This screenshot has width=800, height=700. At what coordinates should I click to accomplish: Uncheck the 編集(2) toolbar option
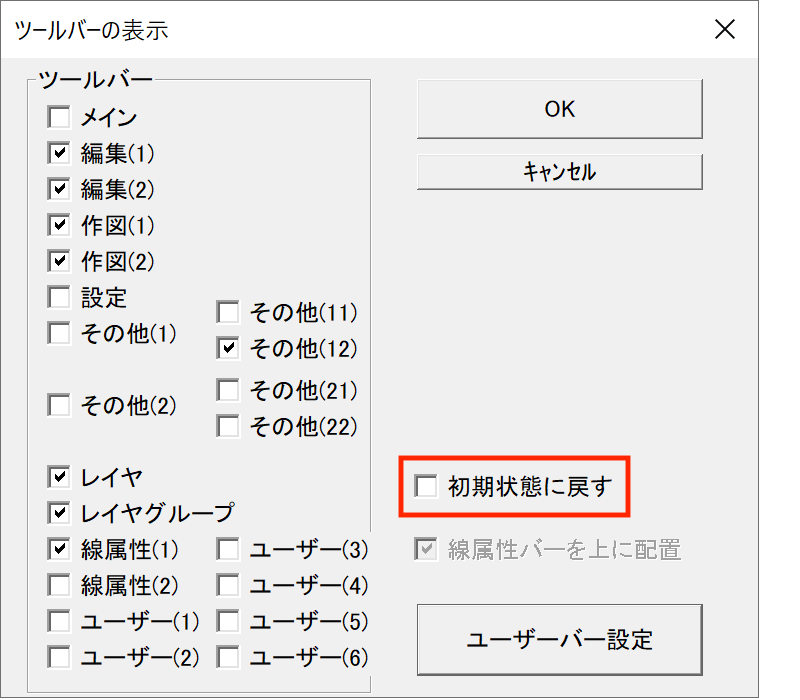coord(58,189)
